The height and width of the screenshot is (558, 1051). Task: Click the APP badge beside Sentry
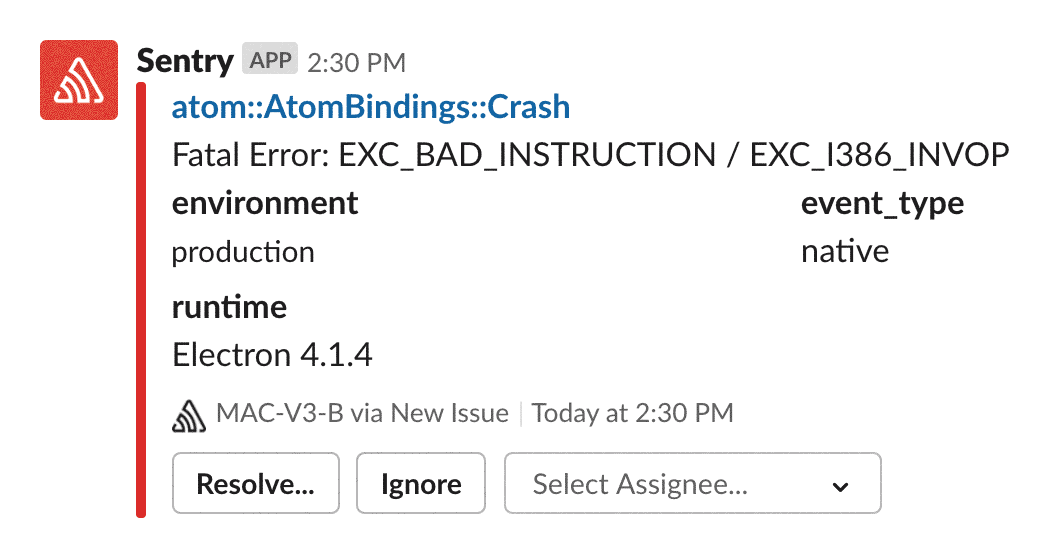270,61
